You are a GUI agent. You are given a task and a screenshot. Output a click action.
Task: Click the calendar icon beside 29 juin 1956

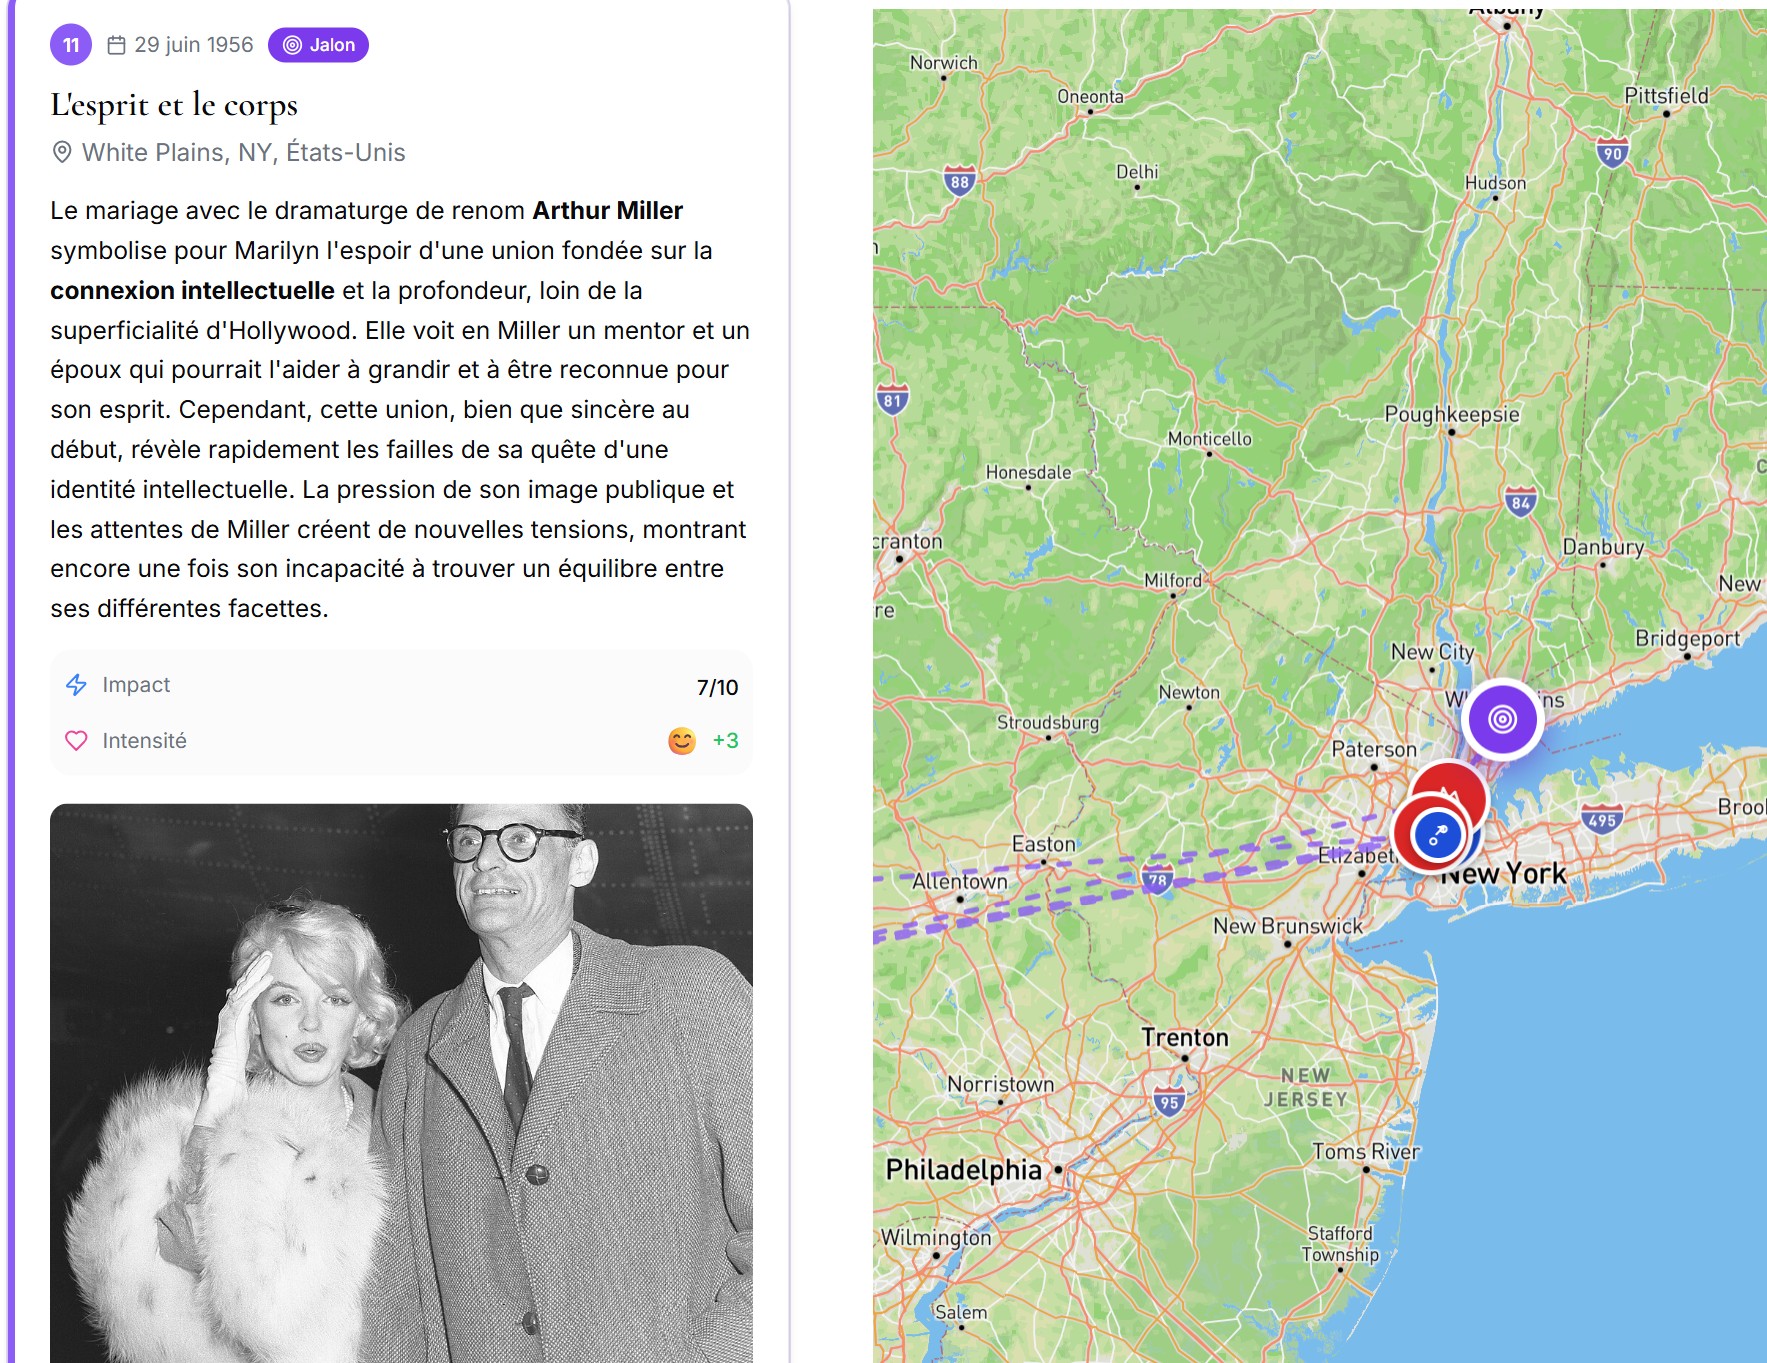click(x=117, y=45)
